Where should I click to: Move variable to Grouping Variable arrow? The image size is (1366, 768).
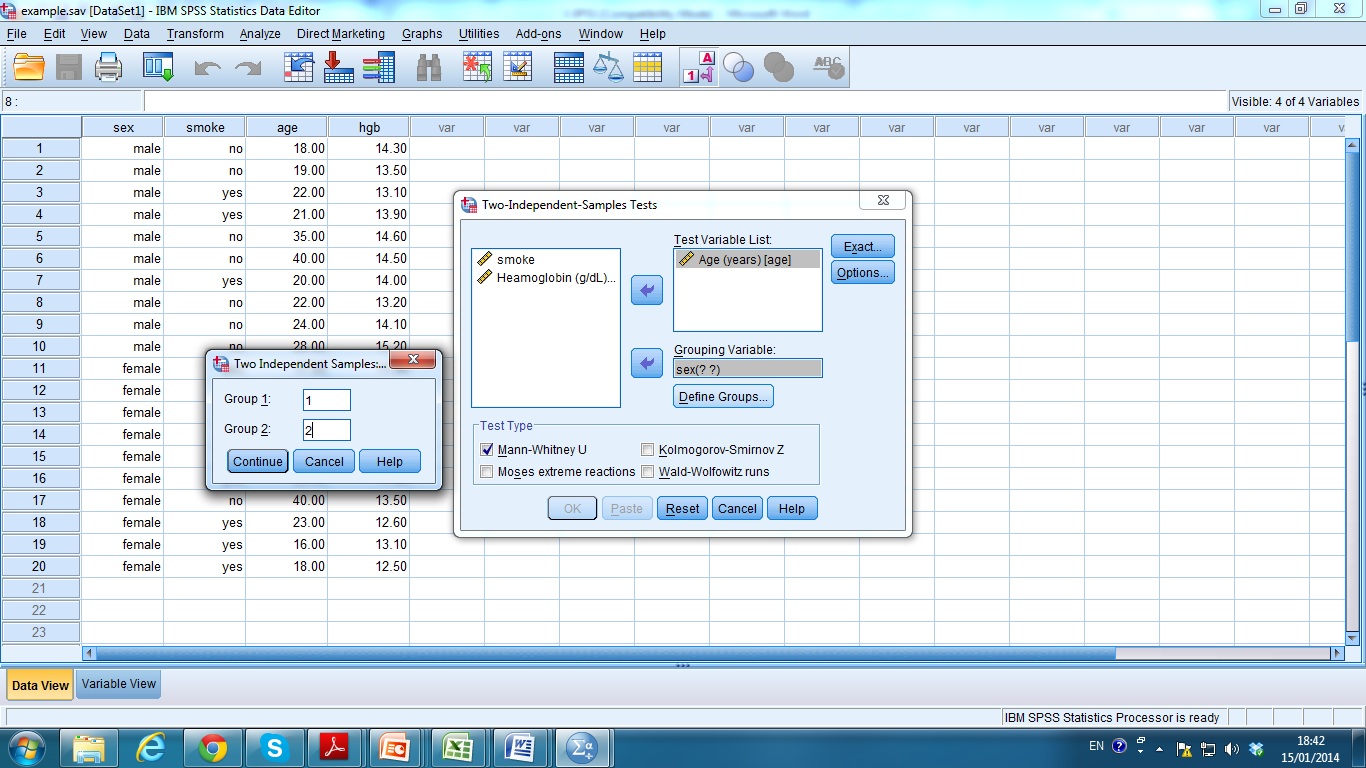(647, 363)
